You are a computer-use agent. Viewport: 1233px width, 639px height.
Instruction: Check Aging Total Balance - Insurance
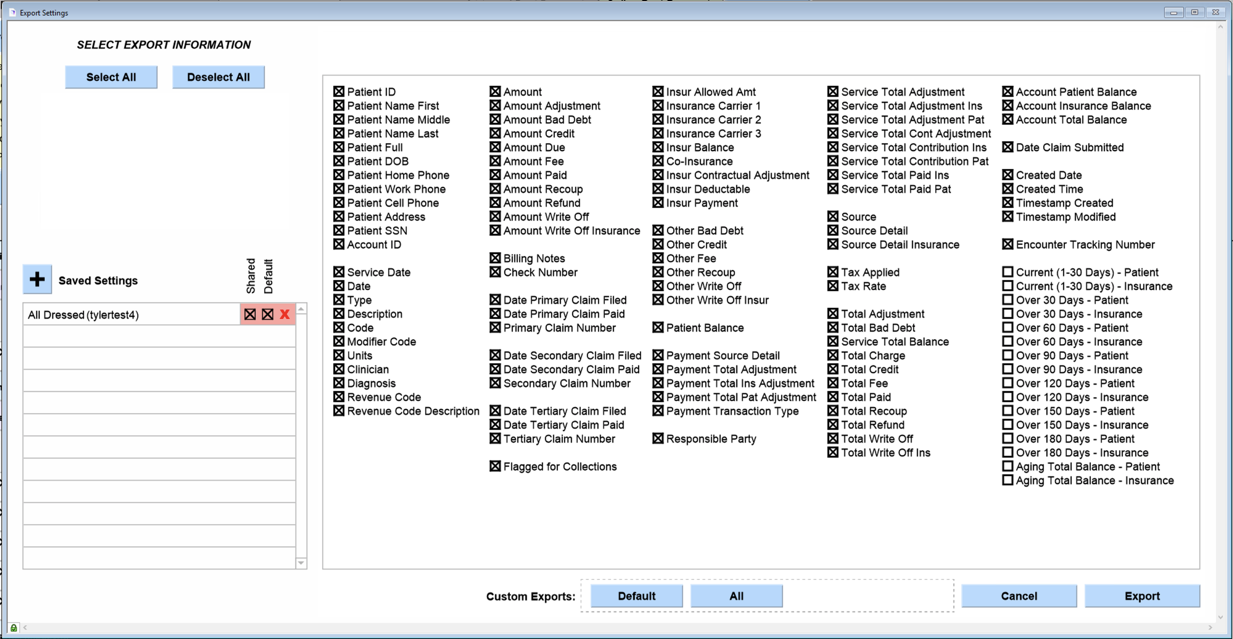click(x=1008, y=481)
